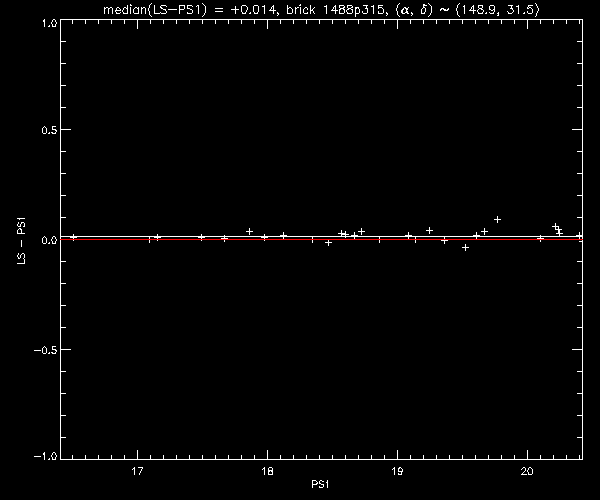Click the "1.0" y-axis tick label
The height and width of the screenshot is (500, 600).
coord(49,23)
